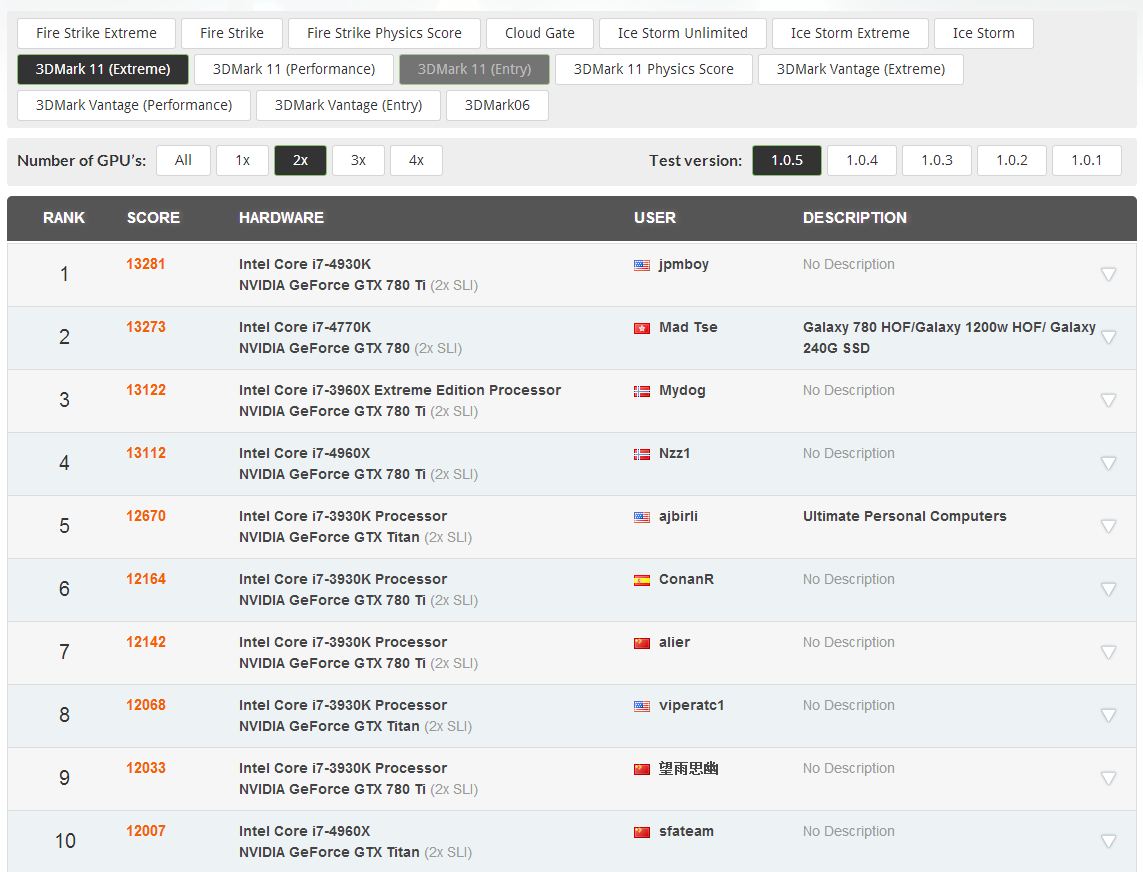This screenshot has width=1143, height=872.
Task: Filter results to 1x GPU
Action: [243, 160]
